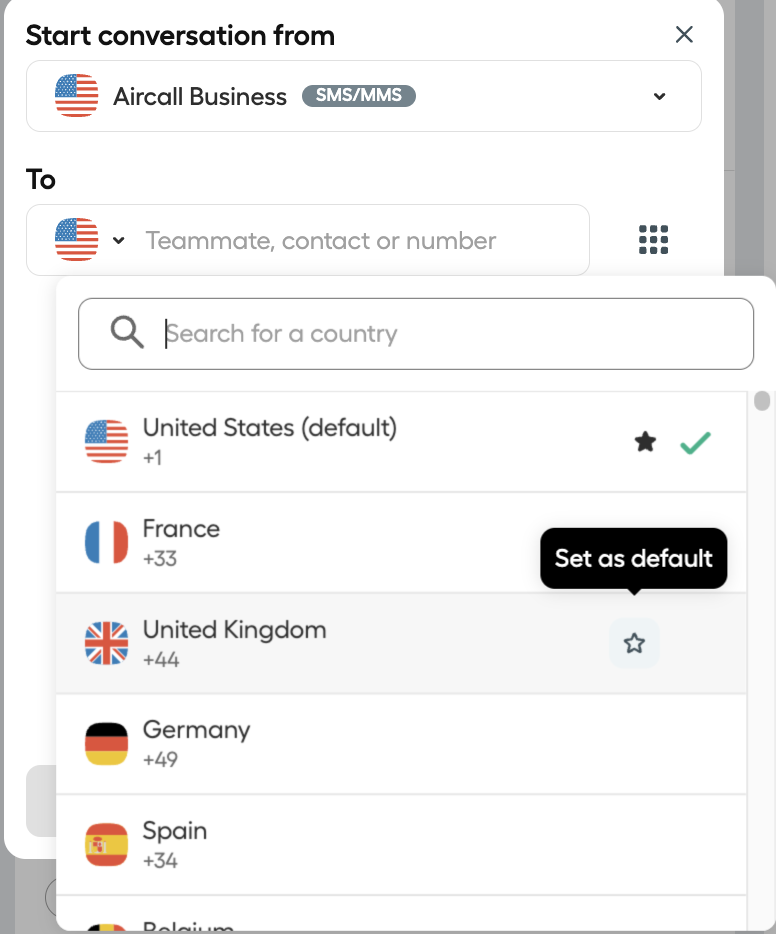Select France +33 from country list
Viewport: 776px width, 934px height.
point(401,543)
